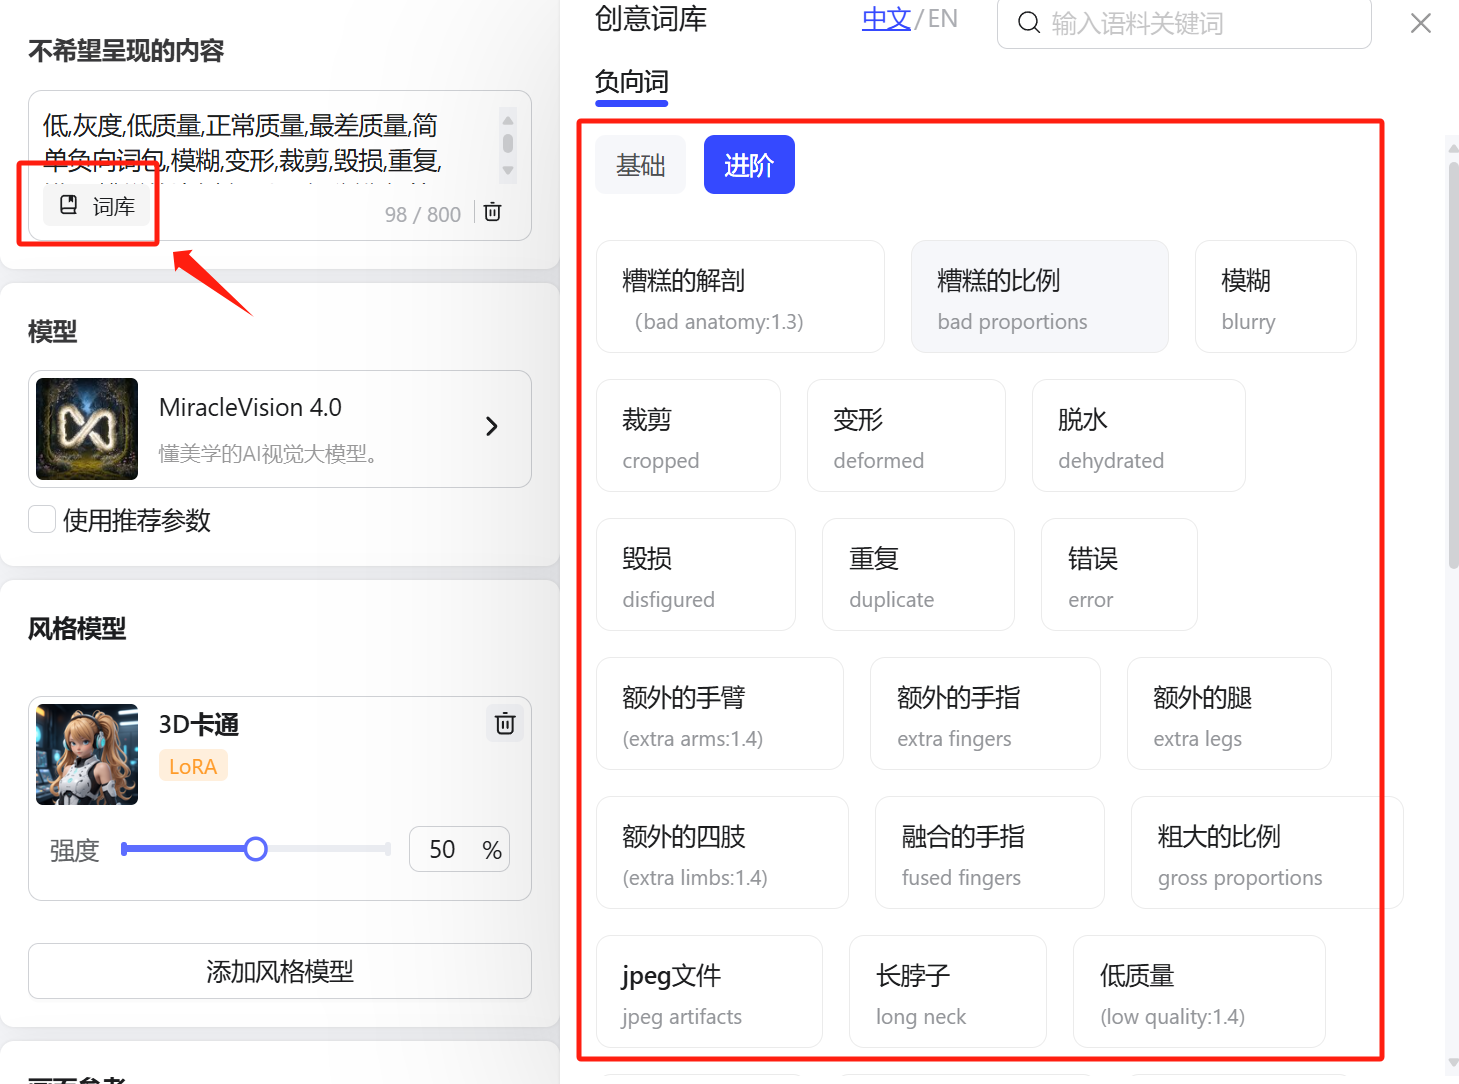Click the book icon on the 词库 button
The height and width of the screenshot is (1084, 1459).
(68, 204)
